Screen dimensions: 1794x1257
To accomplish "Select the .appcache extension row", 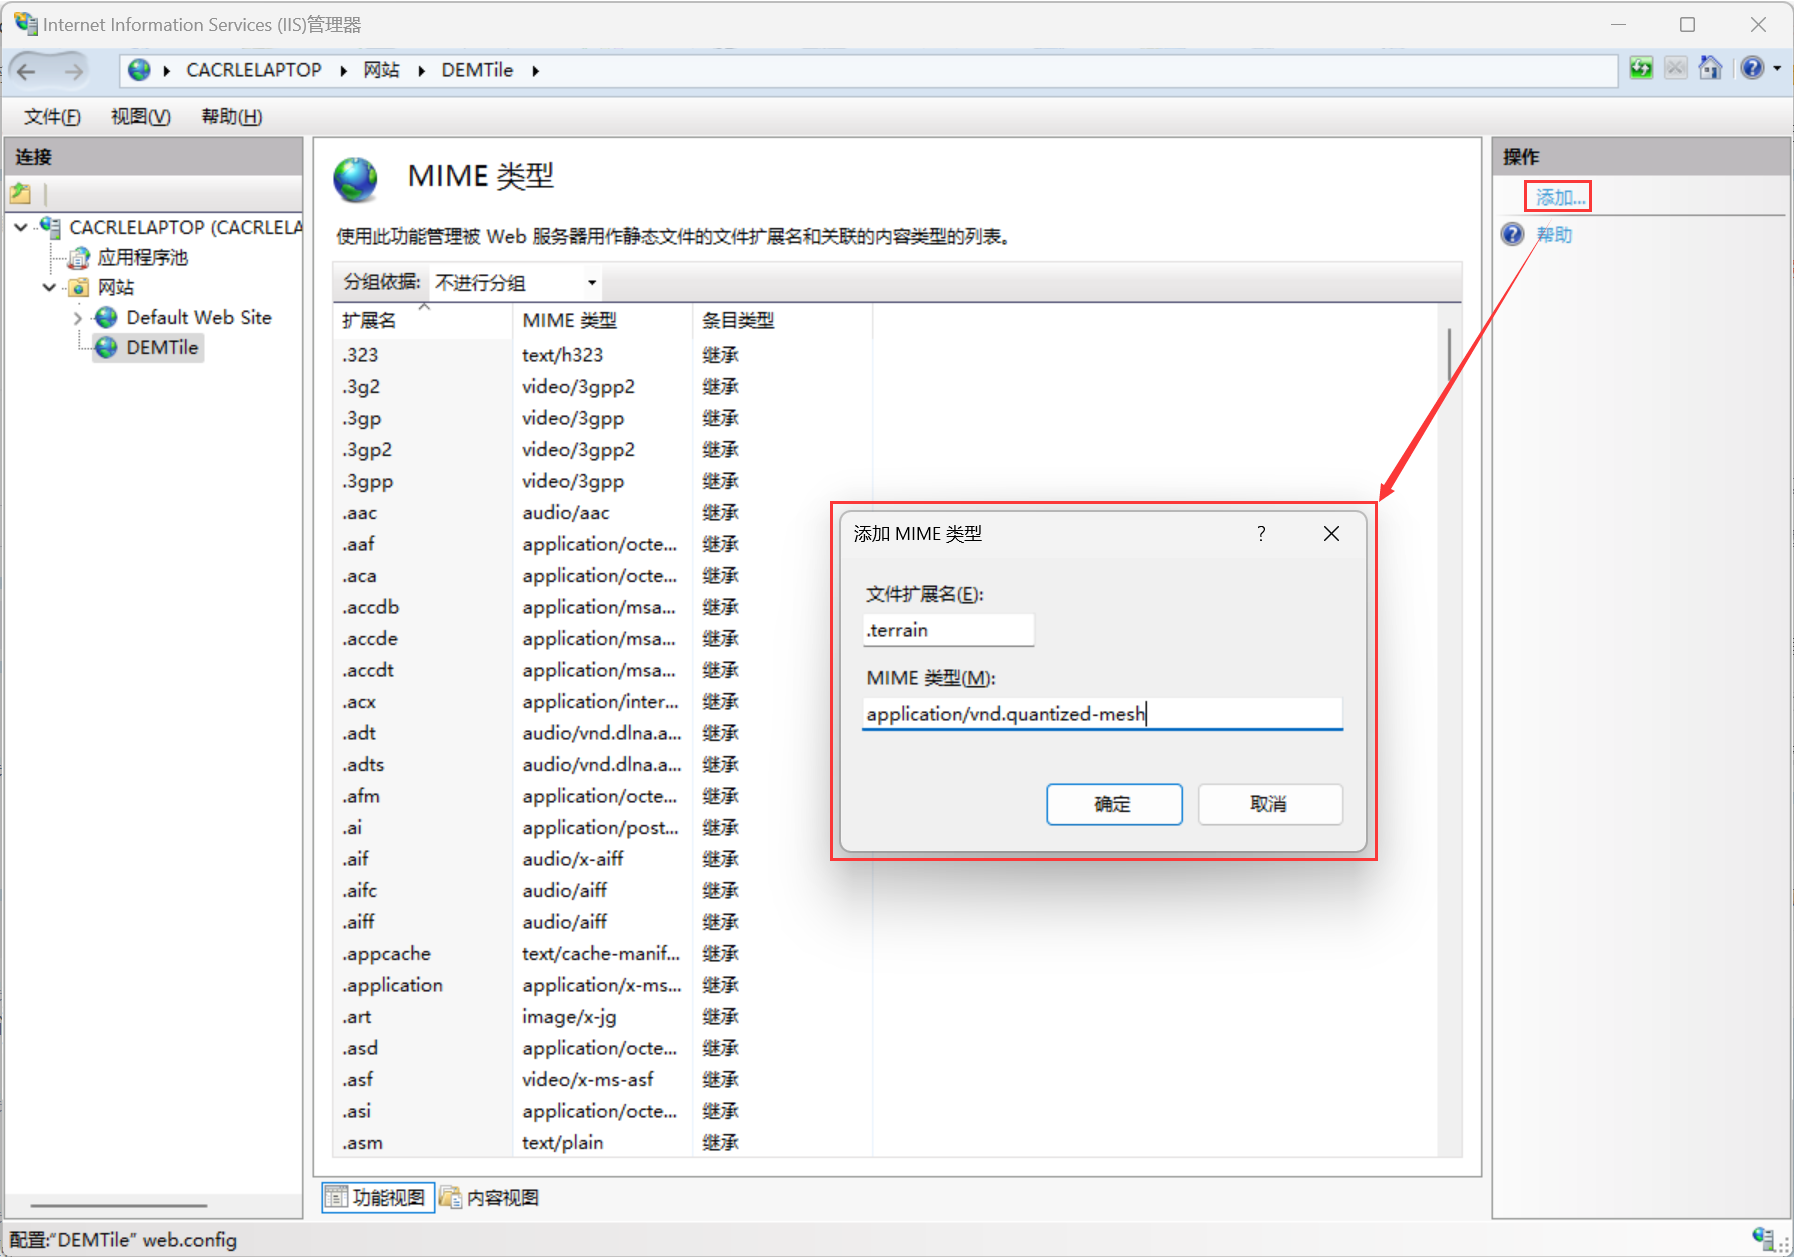I will (x=603, y=954).
